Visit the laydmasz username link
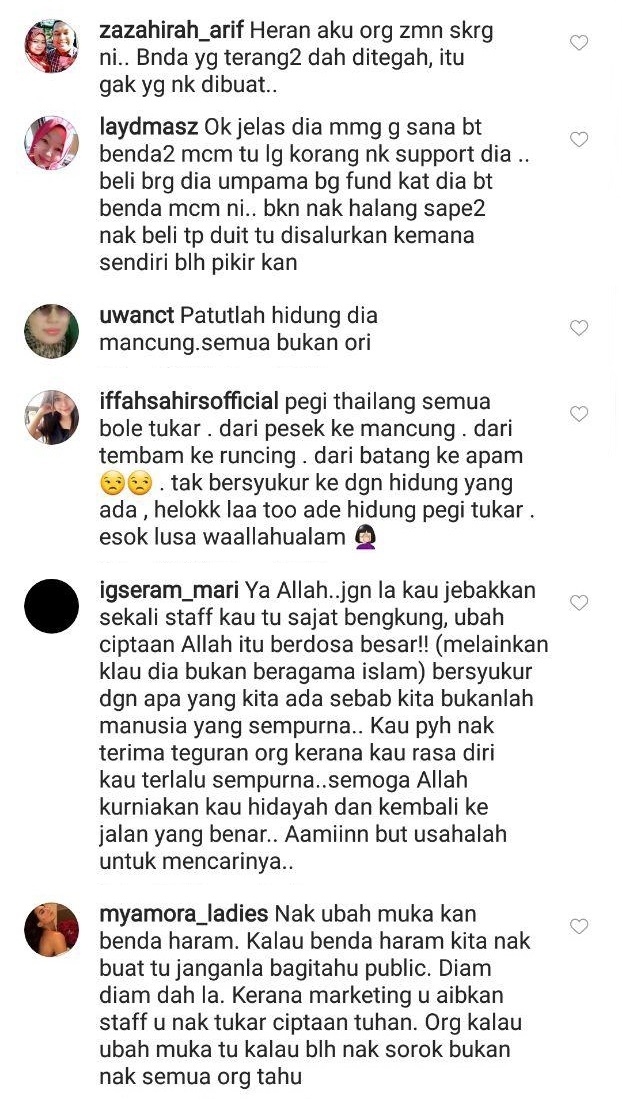This screenshot has height=1099, width=622. pyautogui.click(x=149, y=128)
